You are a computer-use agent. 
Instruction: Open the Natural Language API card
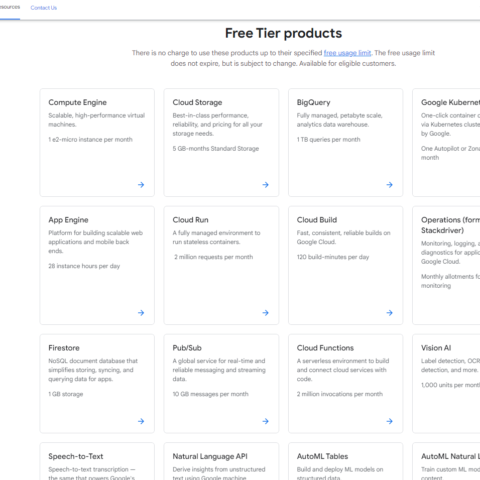click(221, 461)
